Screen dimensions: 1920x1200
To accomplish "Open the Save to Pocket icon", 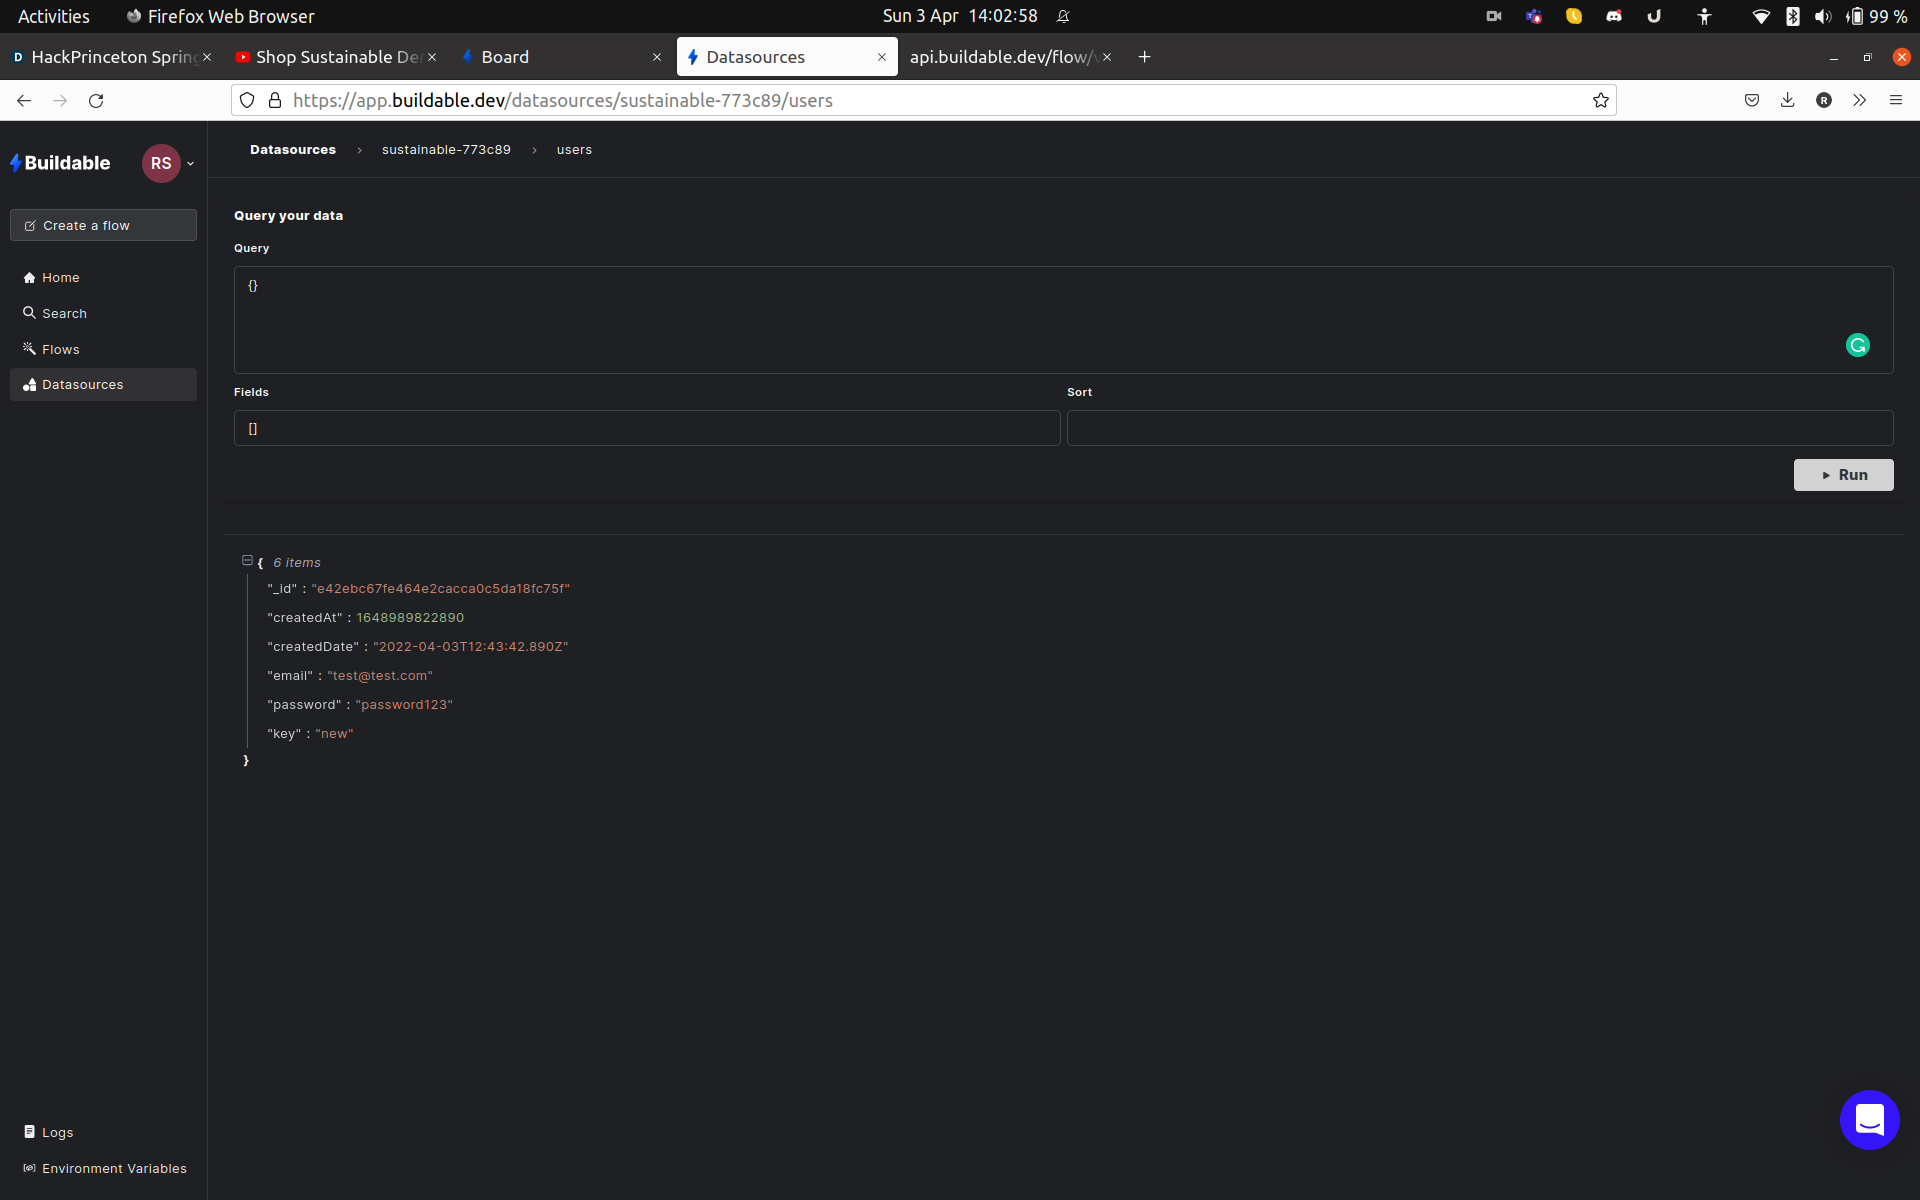I will (1751, 100).
